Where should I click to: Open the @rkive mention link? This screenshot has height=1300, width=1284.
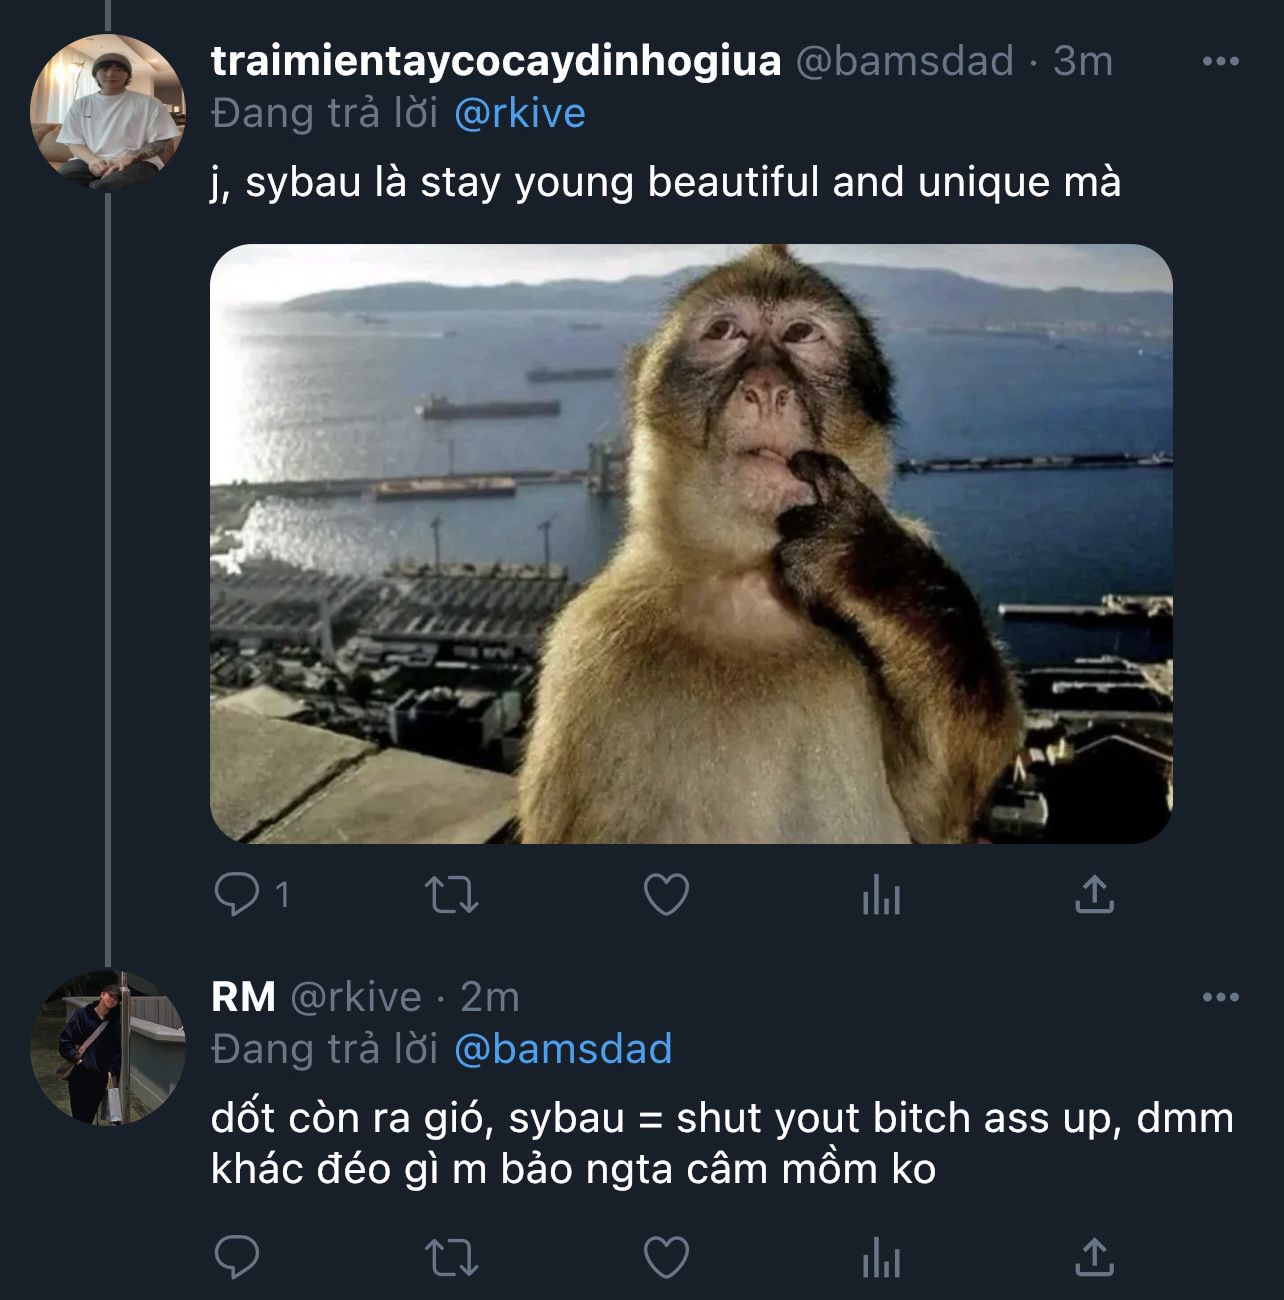pyautogui.click(x=519, y=113)
